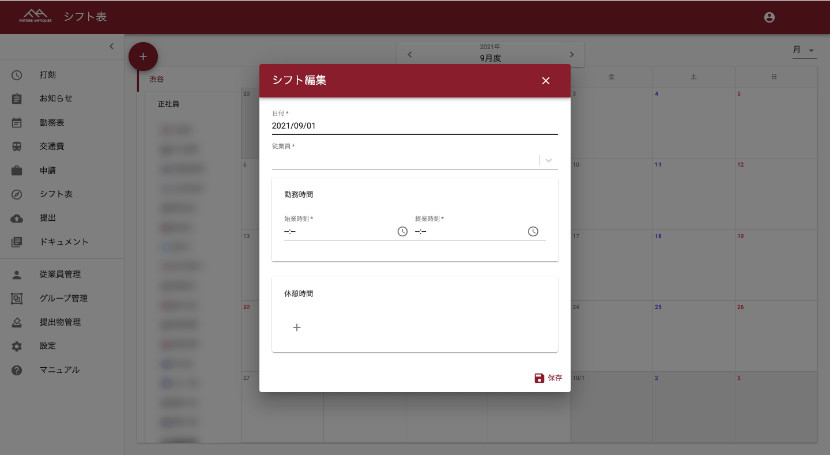Screen dimensions: 830x455
Task: Click the 日付 date field
Action: [x=414, y=126]
